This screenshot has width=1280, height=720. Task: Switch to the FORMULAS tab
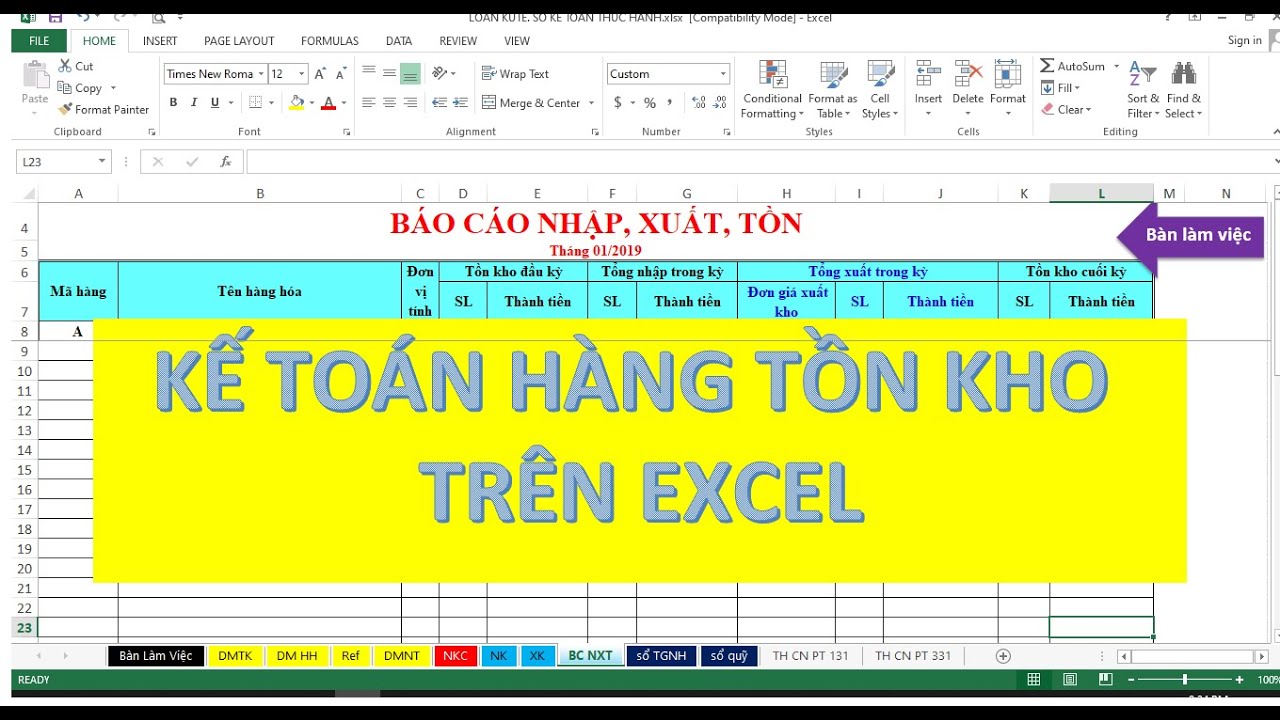click(x=330, y=41)
